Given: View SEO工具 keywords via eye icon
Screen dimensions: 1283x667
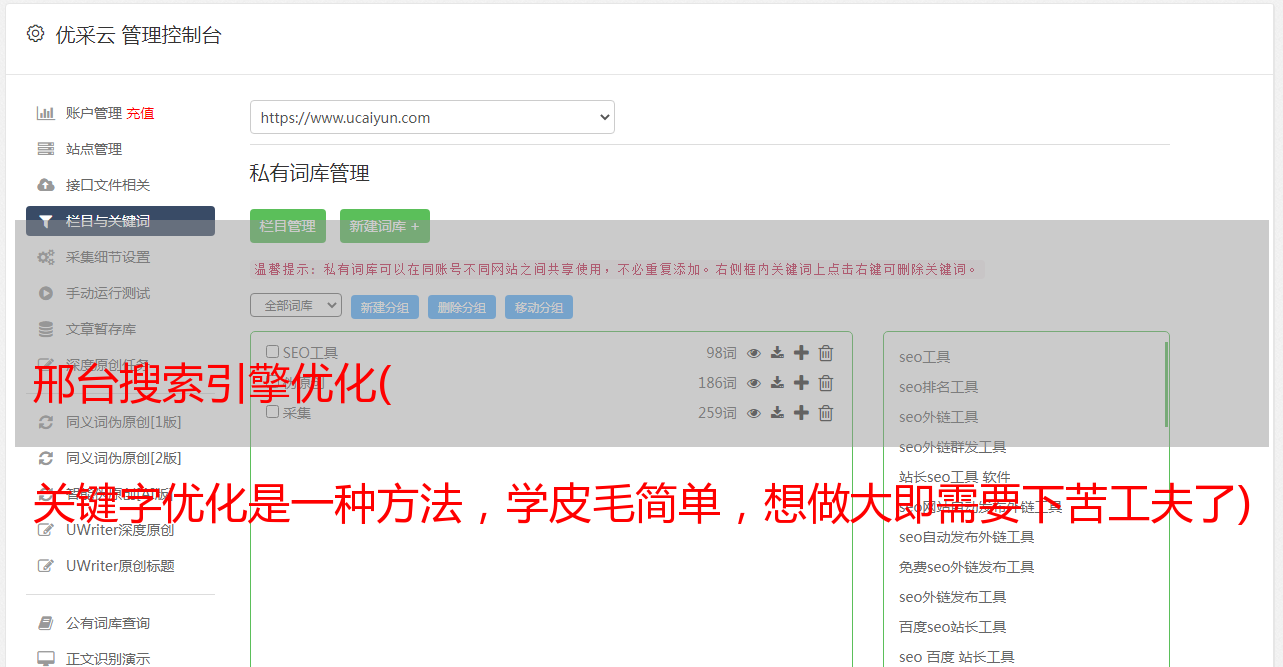Looking at the screenshot, I should pos(754,353).
